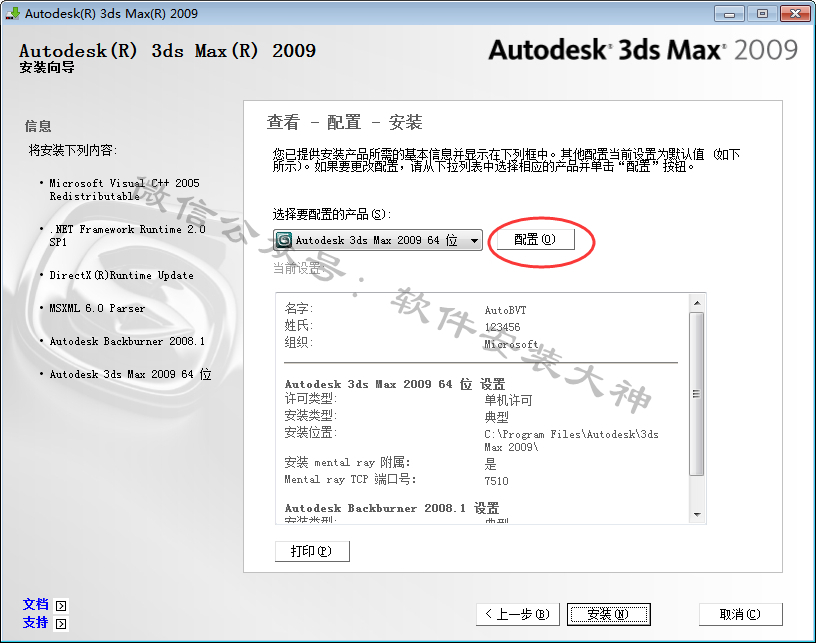
Task: Click the 打印(P) print button
Action: click(x=312, y=551)
